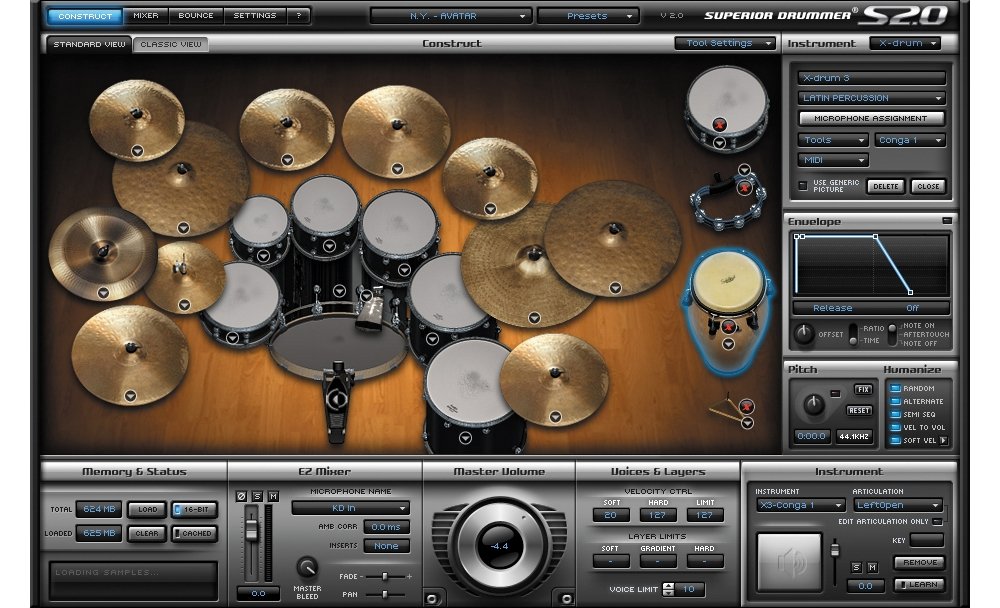Image resolution: width=1000 pixels, height=608 pixels.
Task: Open the Leftopen articulation dropdown
Action: 897,505
